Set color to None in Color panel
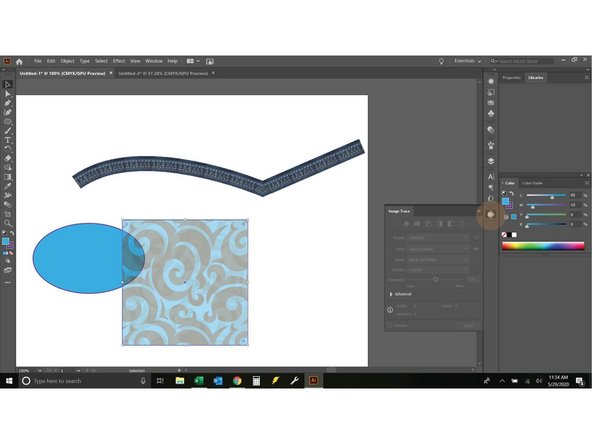Image resolution: width=592 pixels, height=444 pixels. coord(504,235)
